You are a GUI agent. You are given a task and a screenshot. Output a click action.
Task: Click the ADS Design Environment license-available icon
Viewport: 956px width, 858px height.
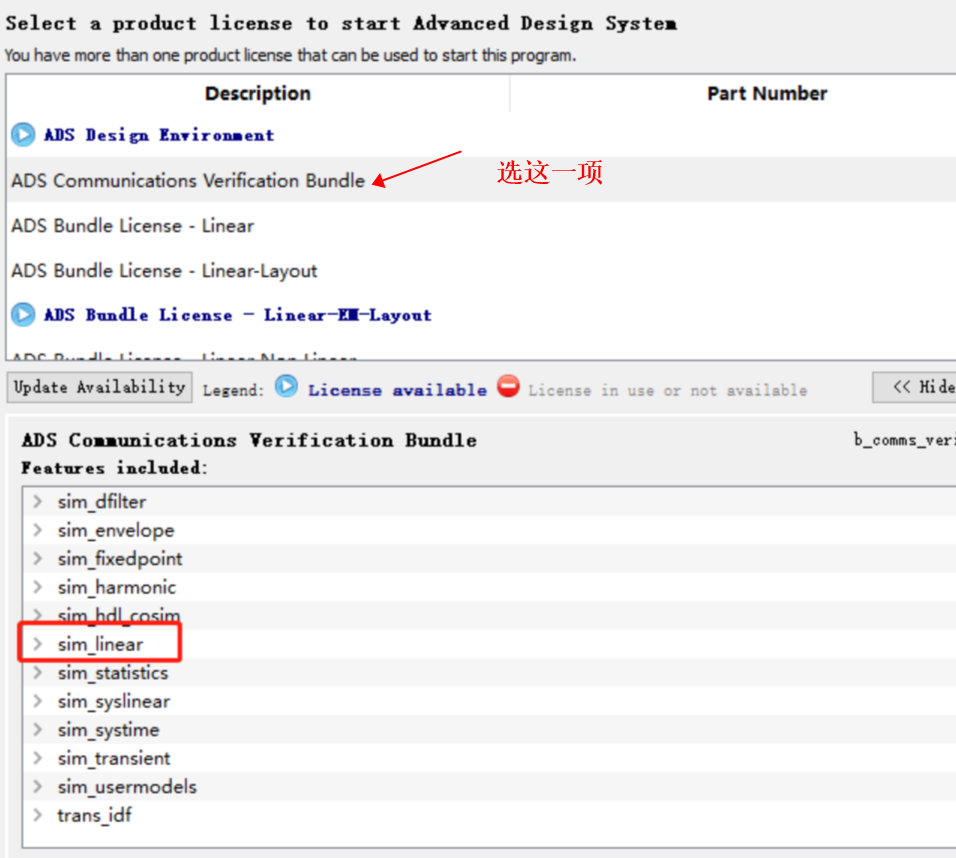[x=23, y=135]
